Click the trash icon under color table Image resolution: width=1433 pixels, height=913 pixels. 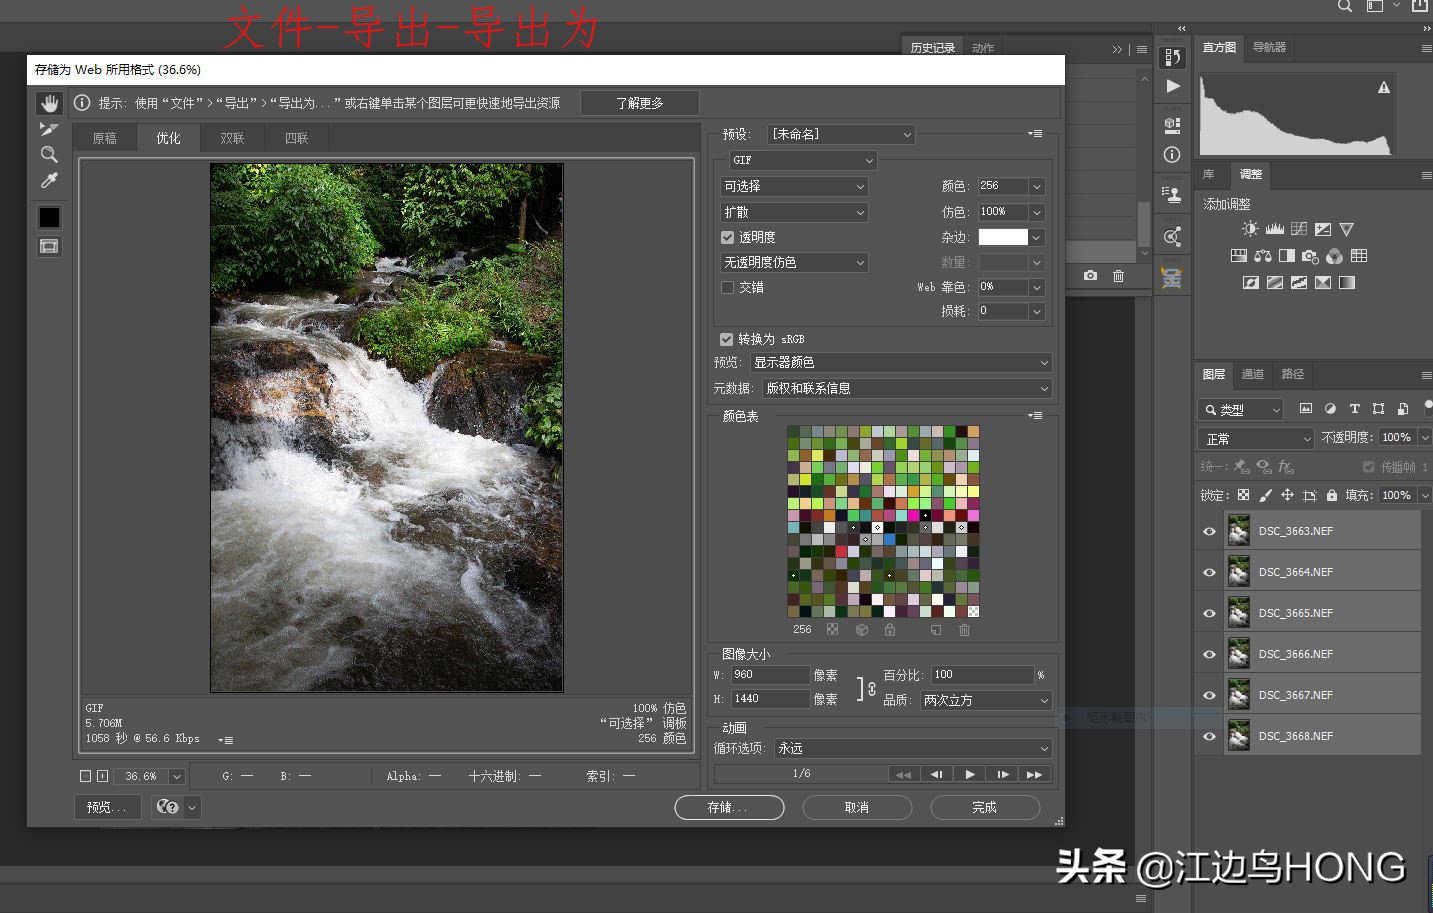click(964, 630)
